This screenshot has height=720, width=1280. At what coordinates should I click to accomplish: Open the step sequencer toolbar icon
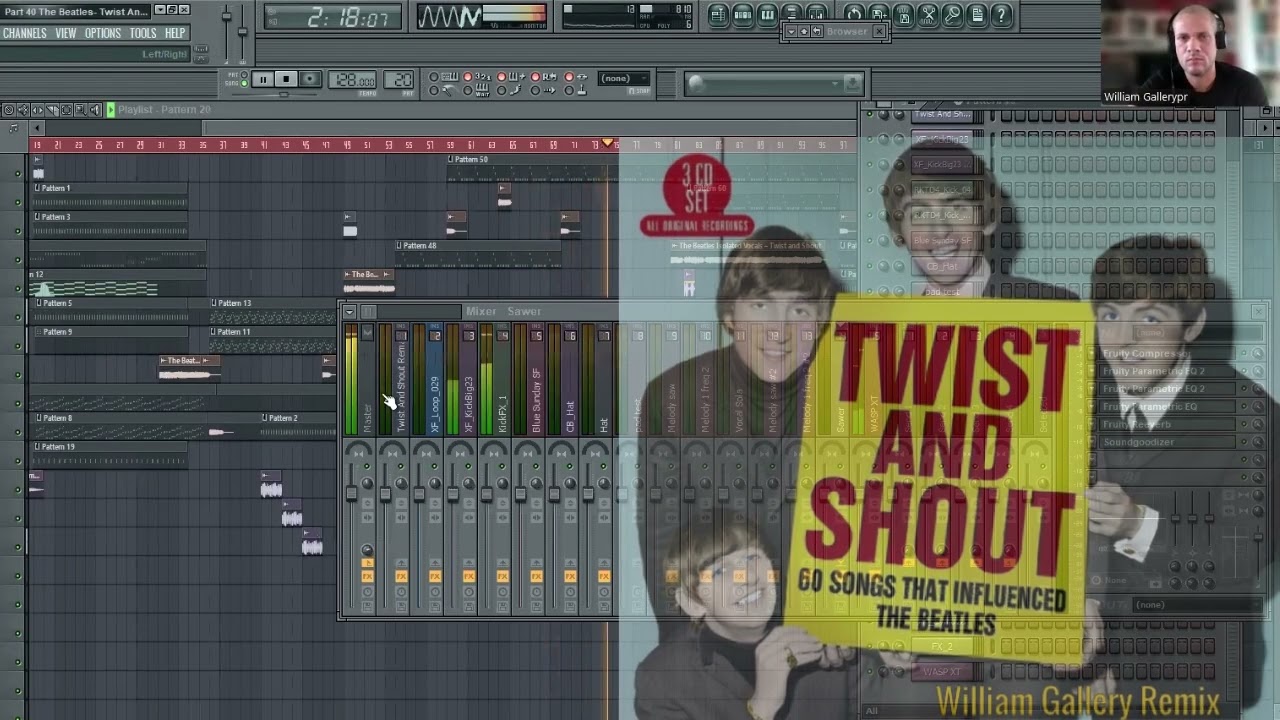coord(743,14)
